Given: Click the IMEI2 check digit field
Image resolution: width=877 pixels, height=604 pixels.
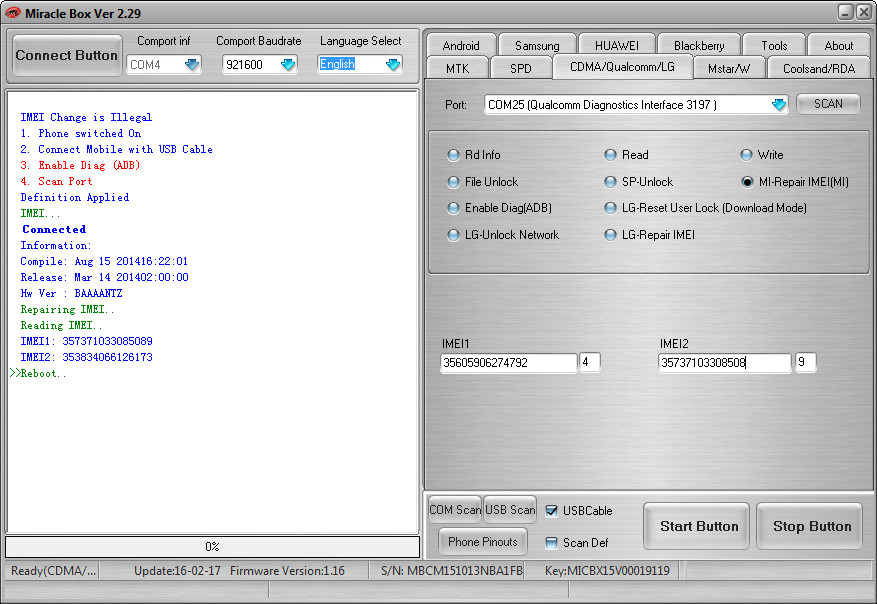Looking at the screenshot, I should pos(805,362).
